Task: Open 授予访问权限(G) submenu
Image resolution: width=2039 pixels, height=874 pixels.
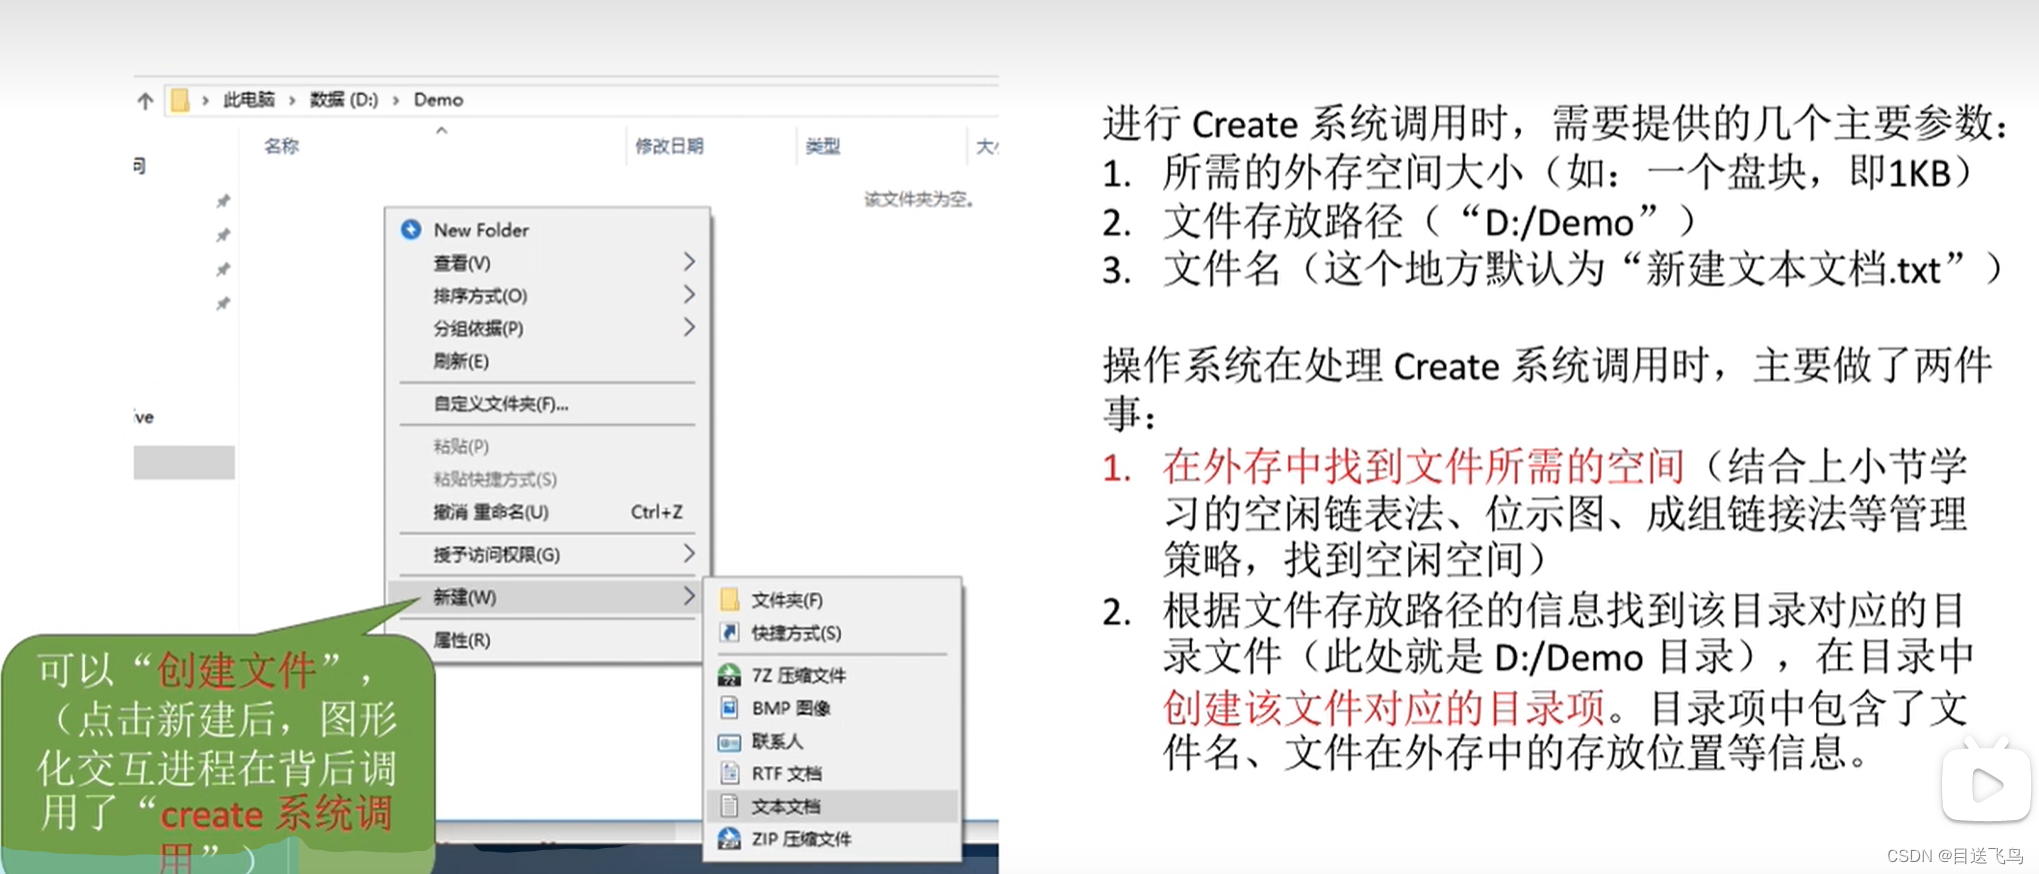Action: [x=547, y=554]
